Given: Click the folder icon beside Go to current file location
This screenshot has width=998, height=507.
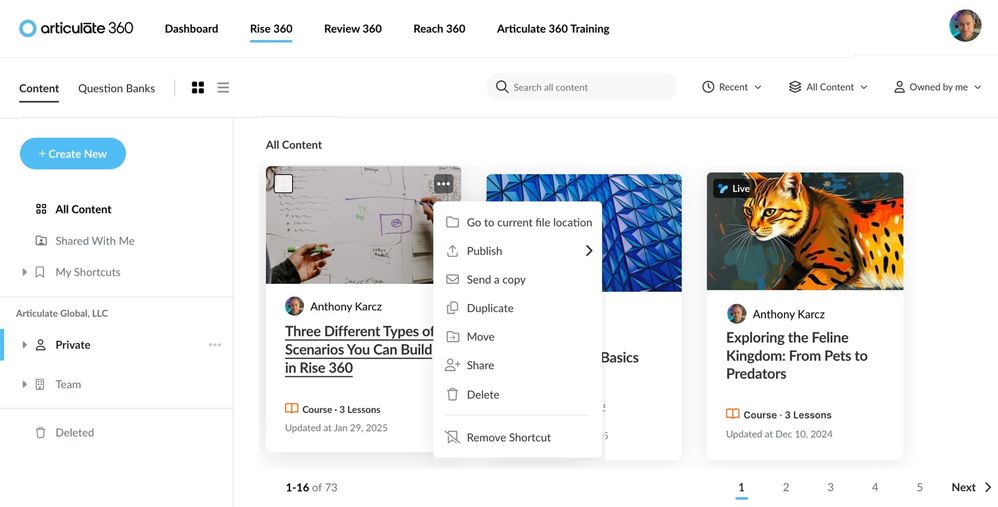Looking at the screenshot, I should click(x=453, y=223).
